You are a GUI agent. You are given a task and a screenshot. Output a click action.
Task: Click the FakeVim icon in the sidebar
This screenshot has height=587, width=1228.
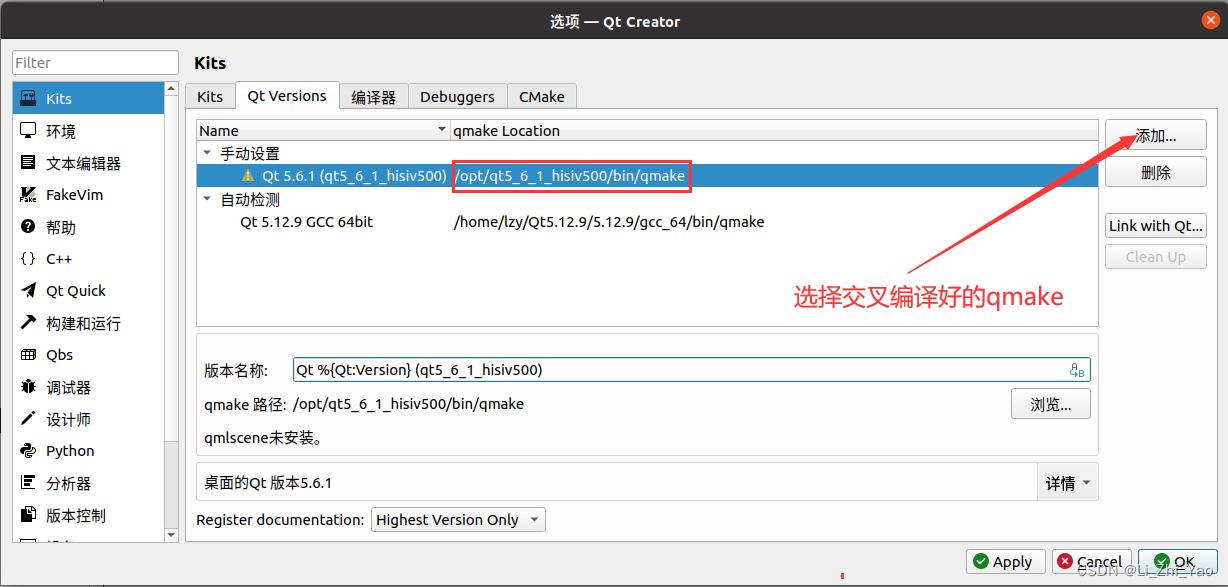pos(28,194)
